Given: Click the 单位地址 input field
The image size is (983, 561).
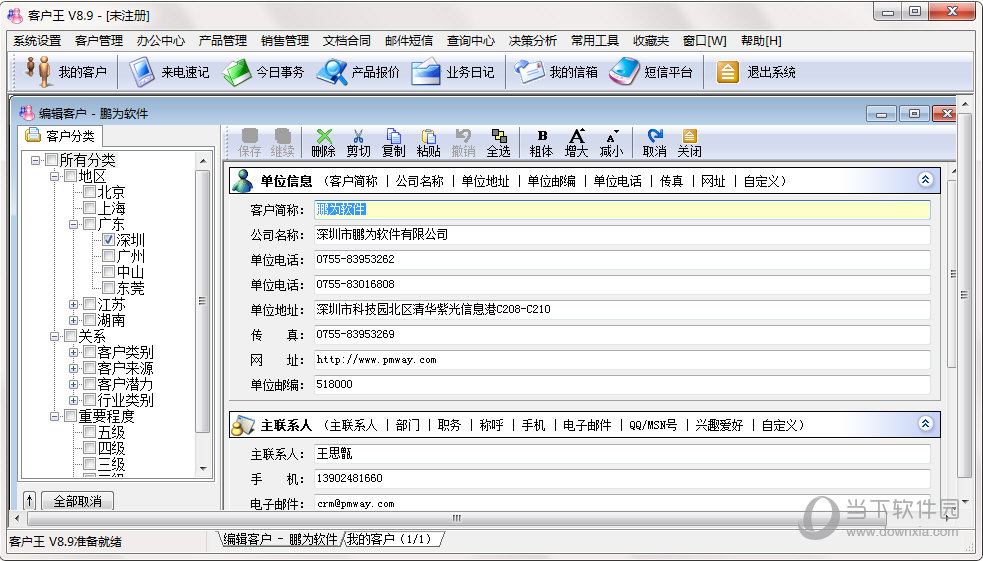Looking at the screenshot, I should [622, 309].
